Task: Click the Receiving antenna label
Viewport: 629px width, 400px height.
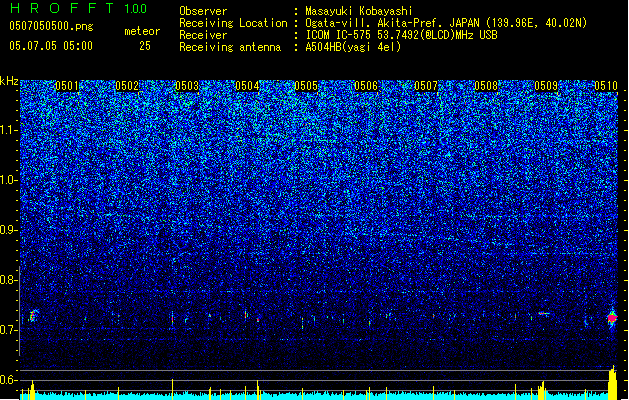Action: 230,47
